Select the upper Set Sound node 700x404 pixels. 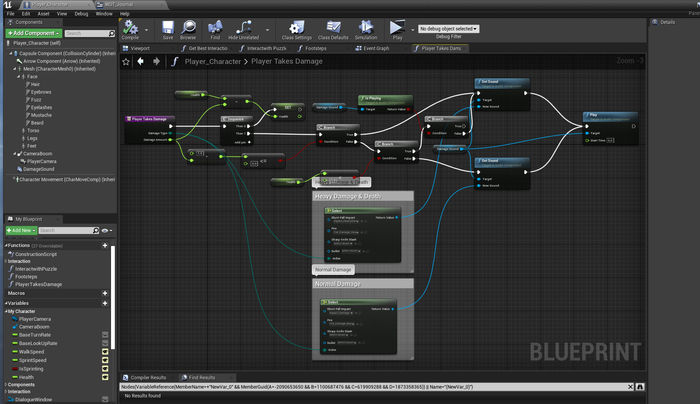[502, 95]
